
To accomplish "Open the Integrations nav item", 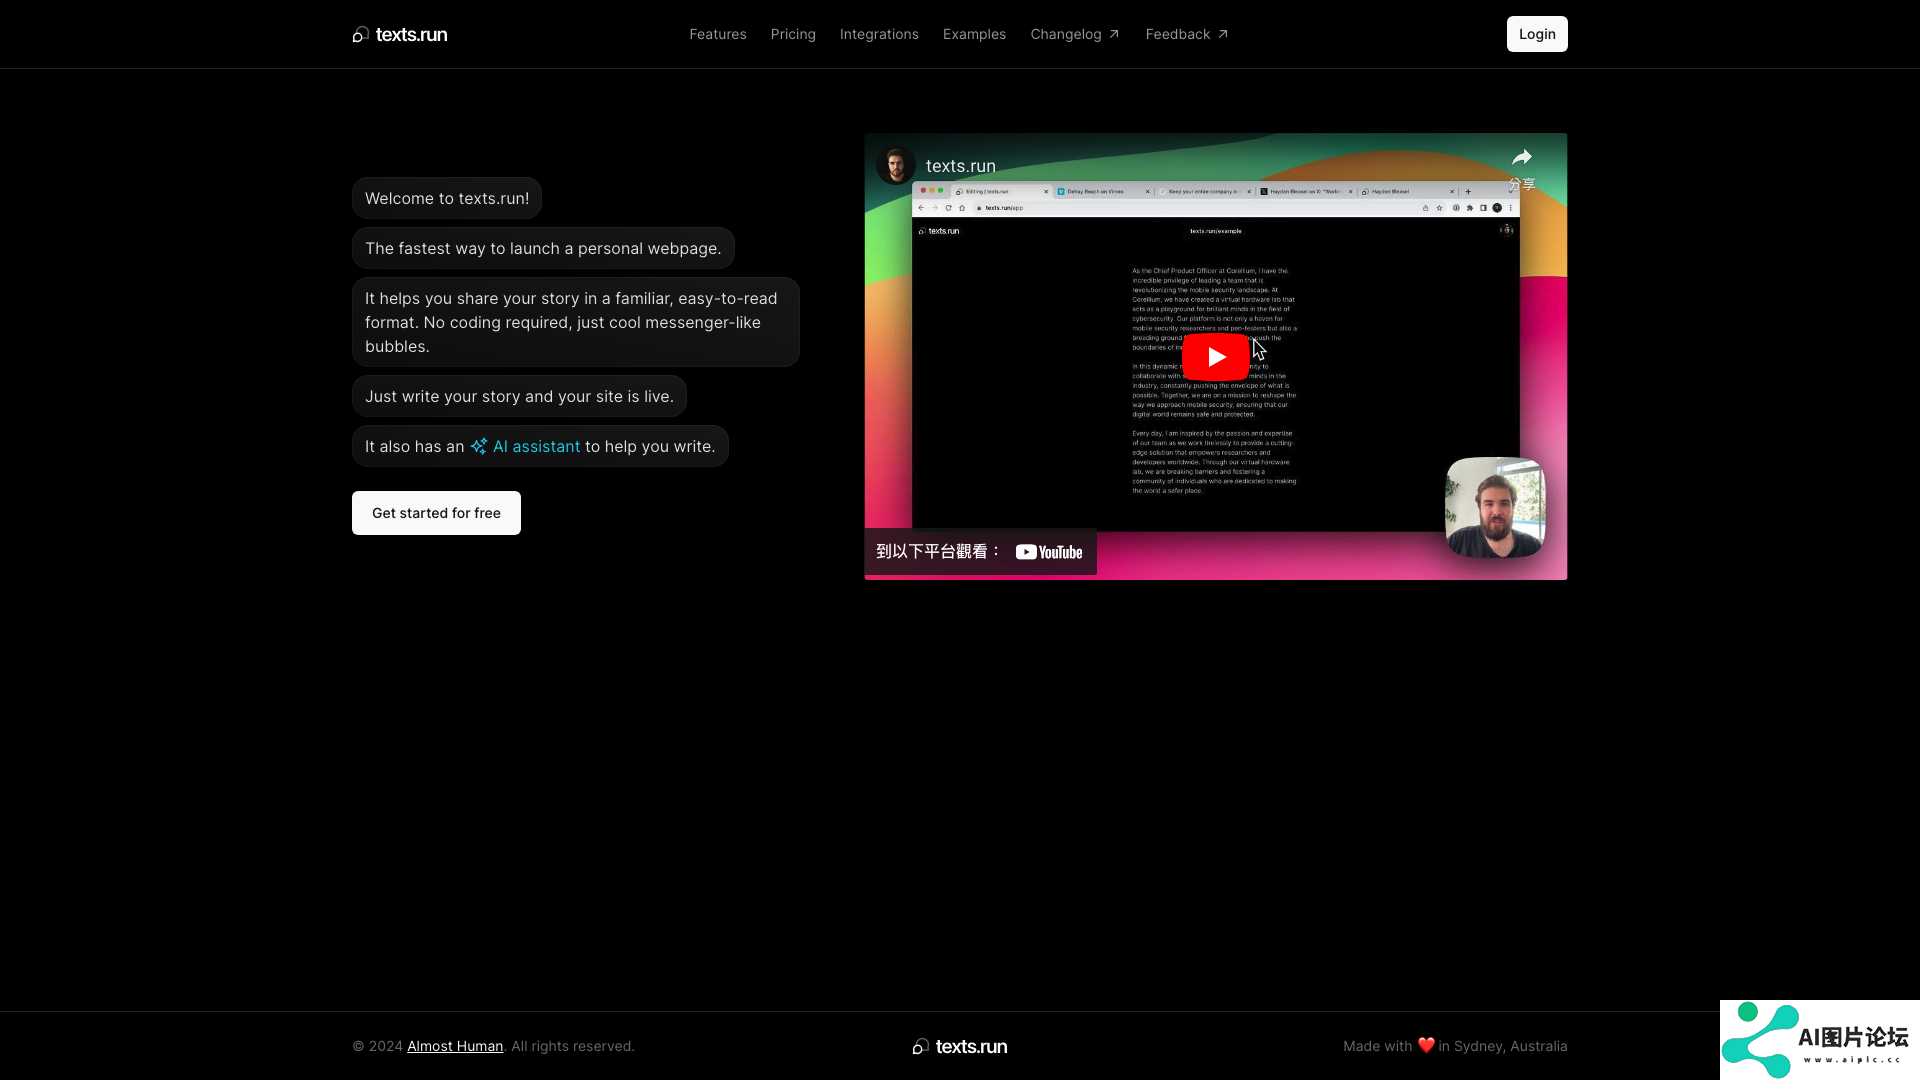I will 879,34.
